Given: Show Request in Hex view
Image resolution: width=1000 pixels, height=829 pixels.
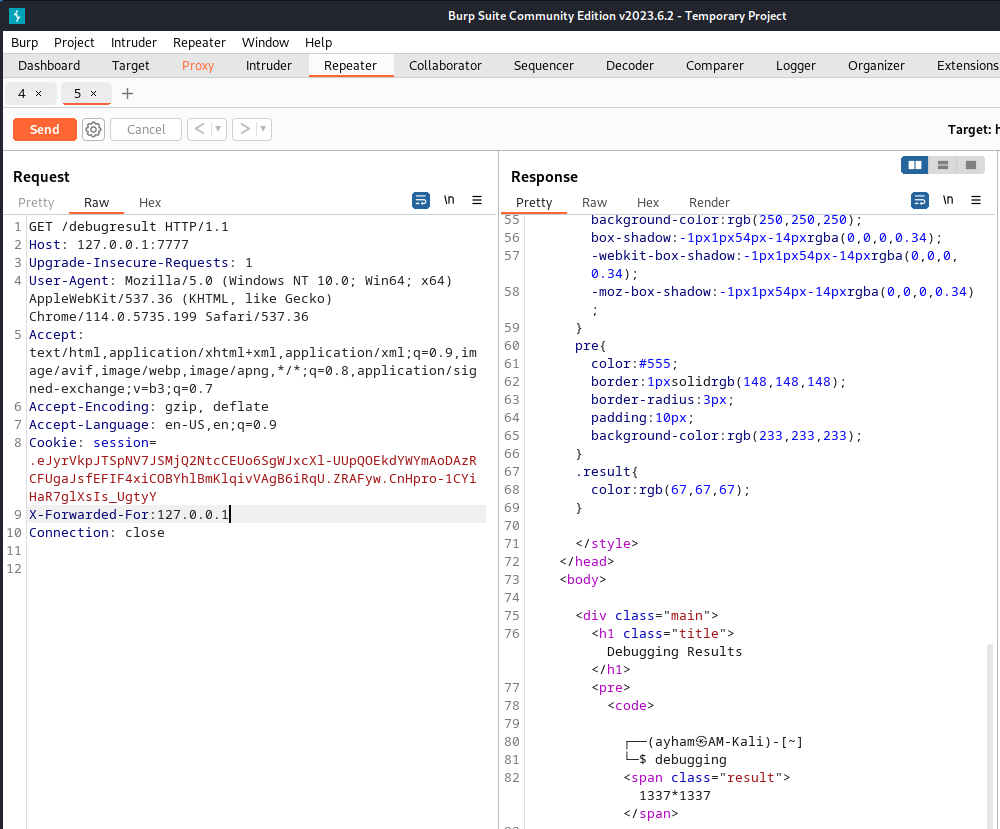Looking at the screenshot, I should [150, 203].
